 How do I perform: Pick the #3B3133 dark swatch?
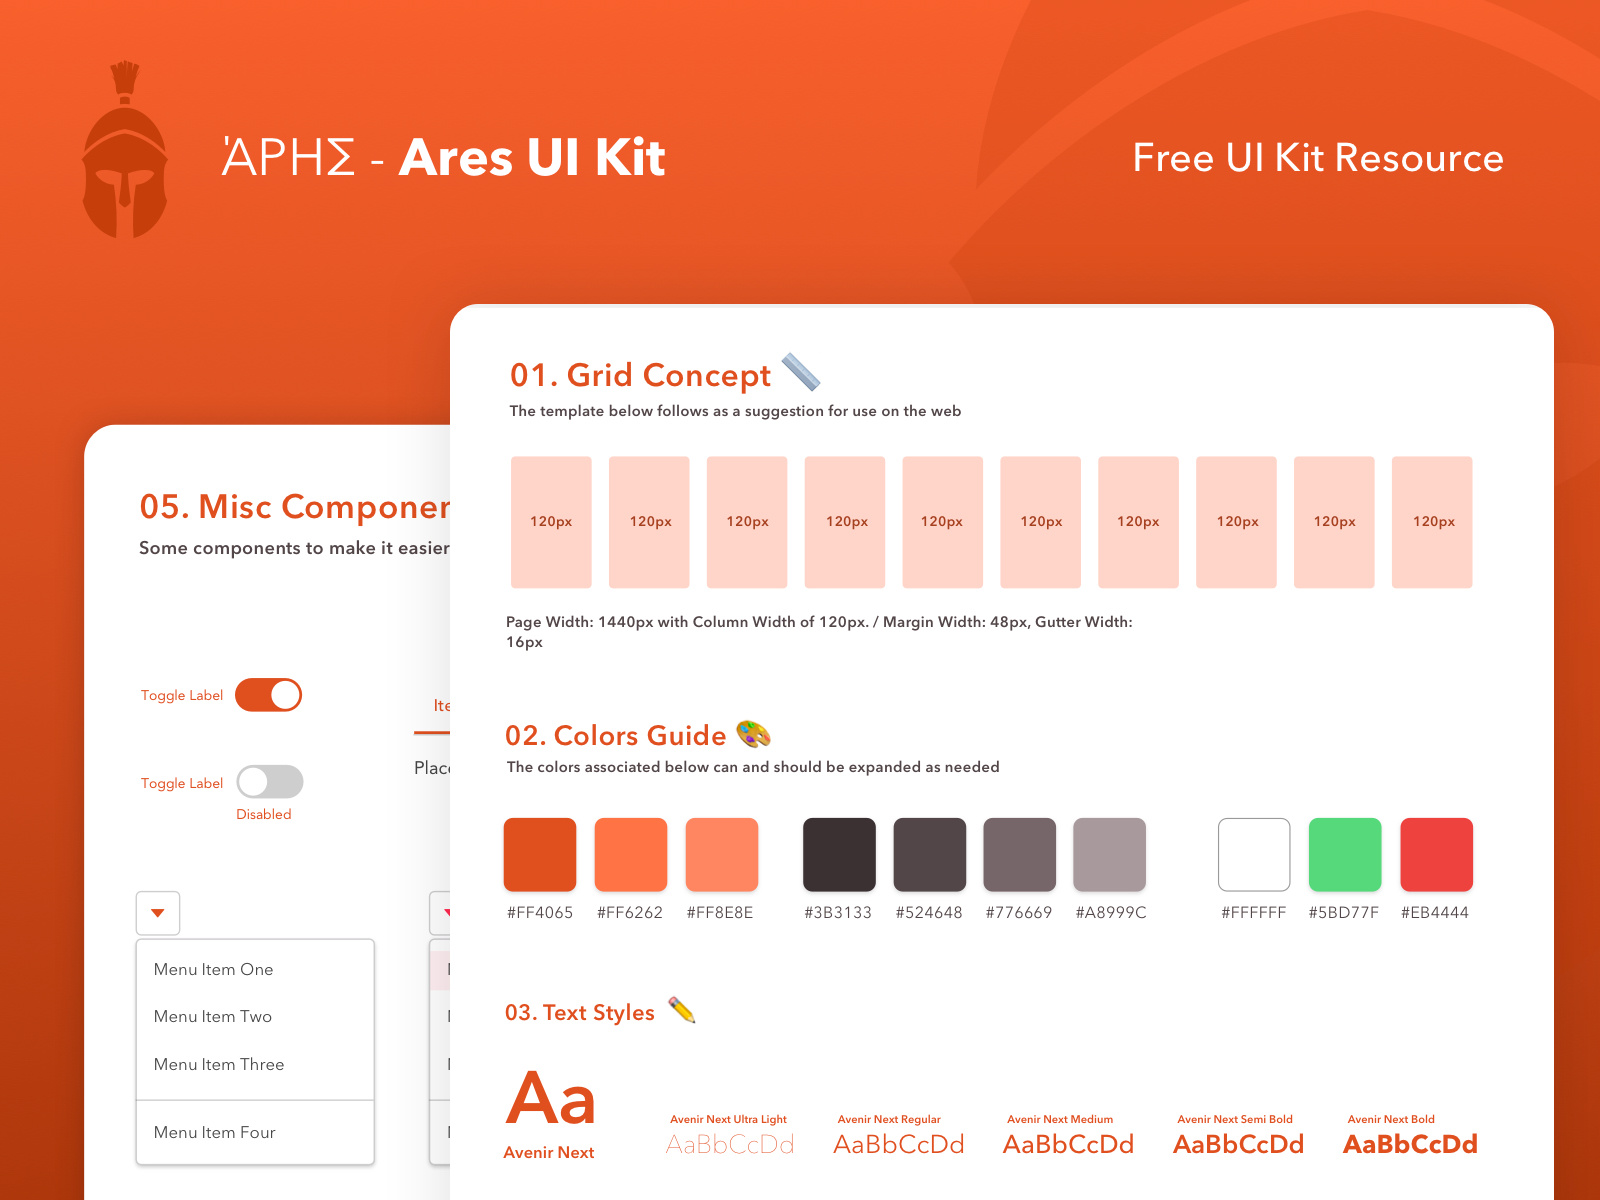840,855
